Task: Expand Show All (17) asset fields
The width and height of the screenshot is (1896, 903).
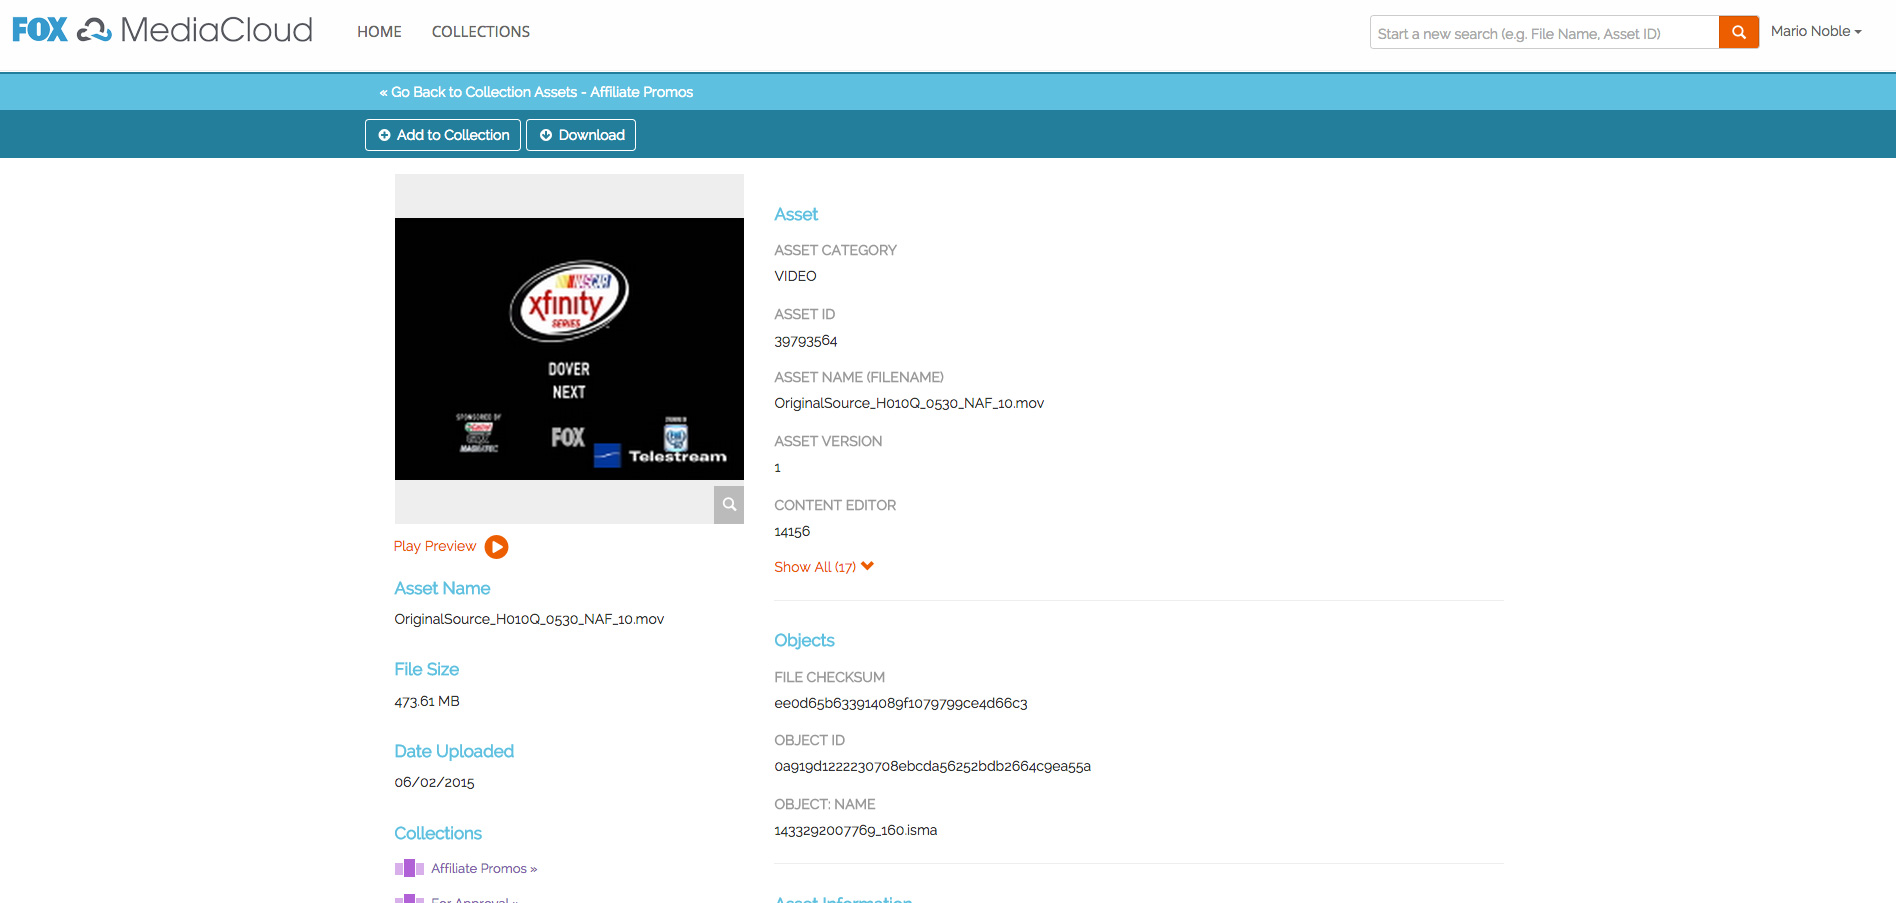Action: point(814,567)
